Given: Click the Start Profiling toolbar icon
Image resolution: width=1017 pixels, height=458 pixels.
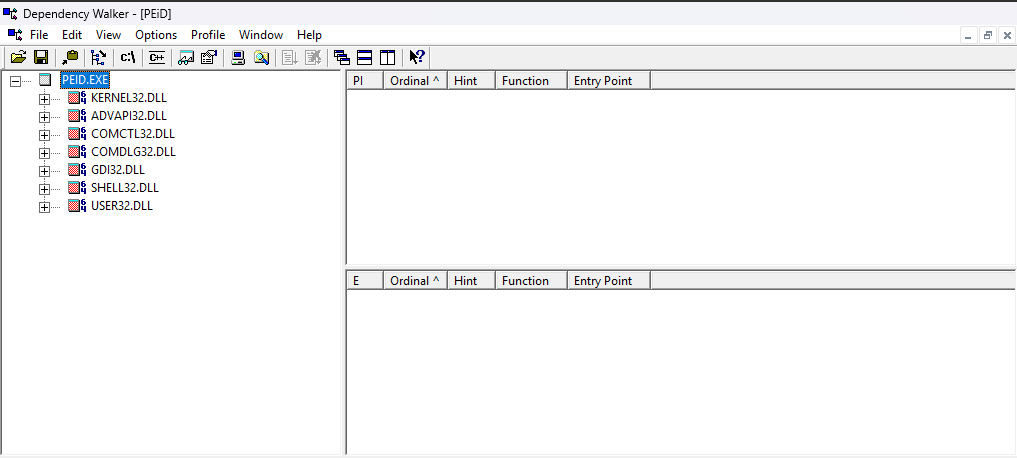Looking at the screenshot, I should pos(290,57).
